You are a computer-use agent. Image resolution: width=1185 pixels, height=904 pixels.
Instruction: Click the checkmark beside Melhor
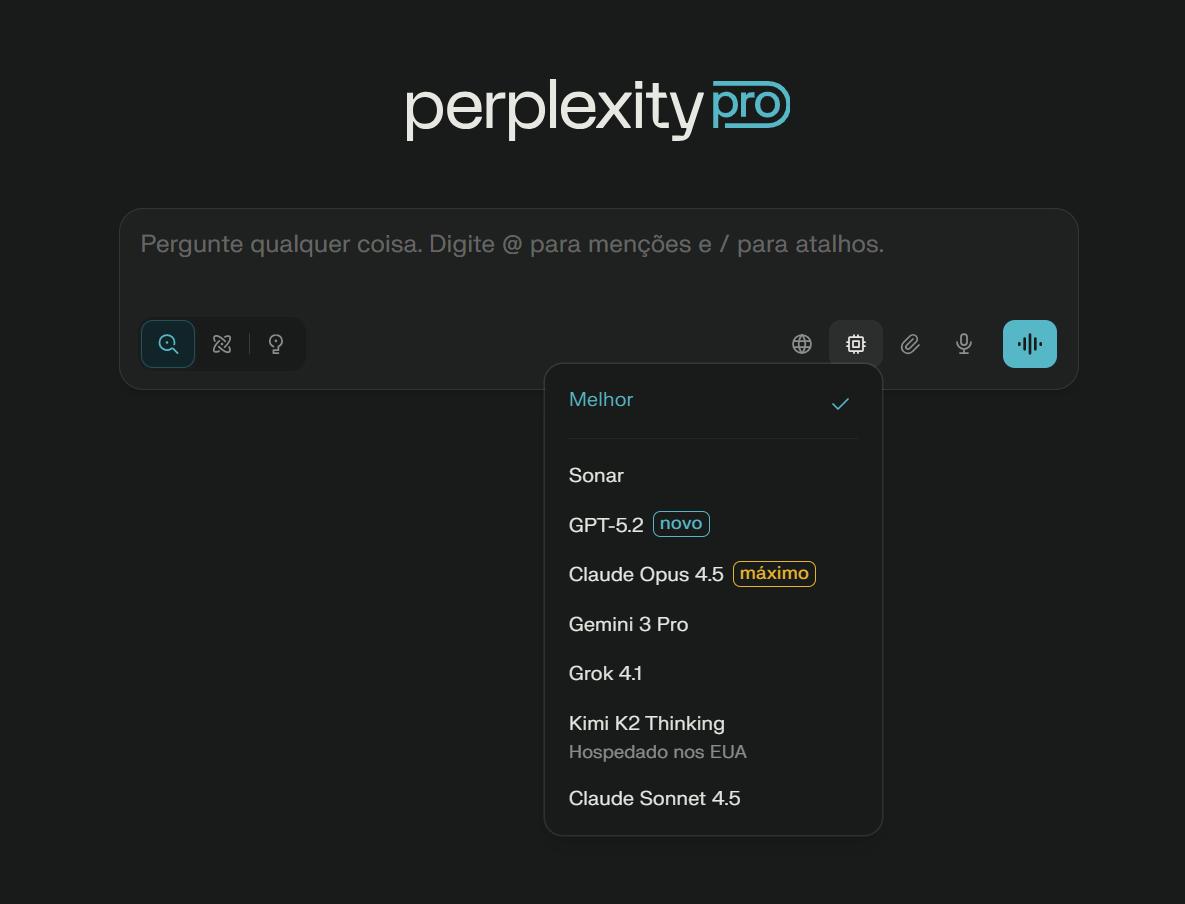coord(840,404)
